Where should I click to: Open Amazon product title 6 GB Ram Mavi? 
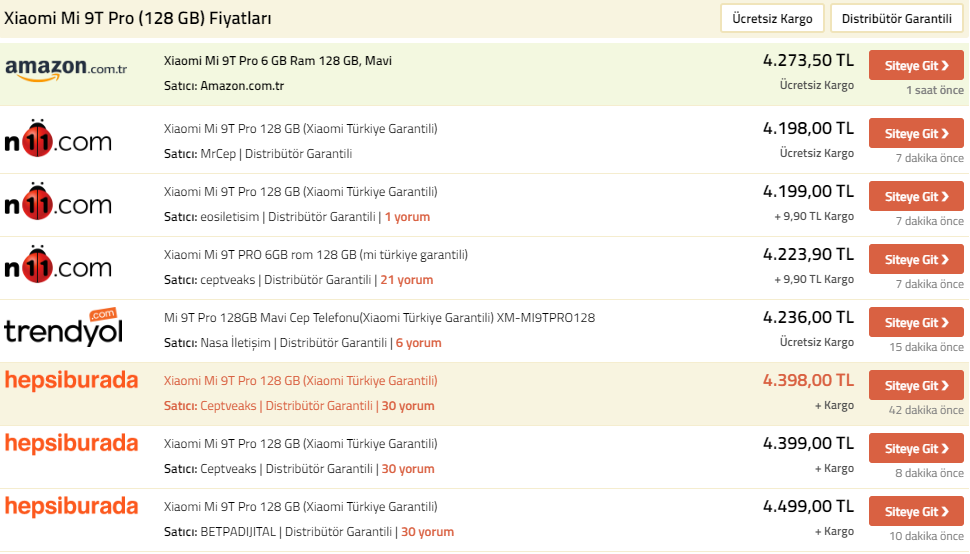tap(278, 61)
